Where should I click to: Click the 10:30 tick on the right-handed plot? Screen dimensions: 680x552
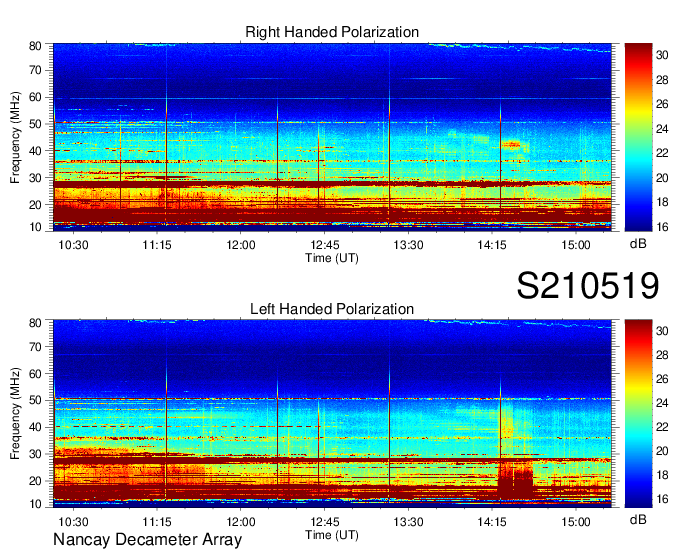73,245
